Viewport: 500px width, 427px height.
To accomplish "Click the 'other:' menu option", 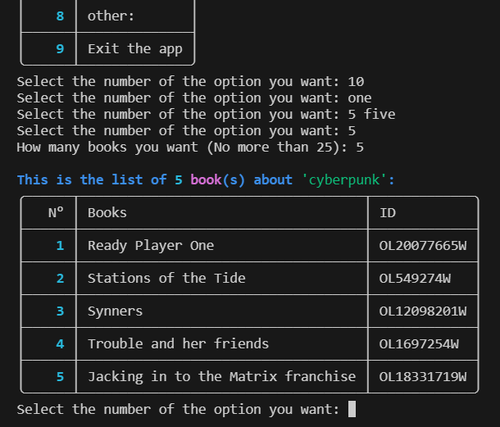I will [111, 16].
